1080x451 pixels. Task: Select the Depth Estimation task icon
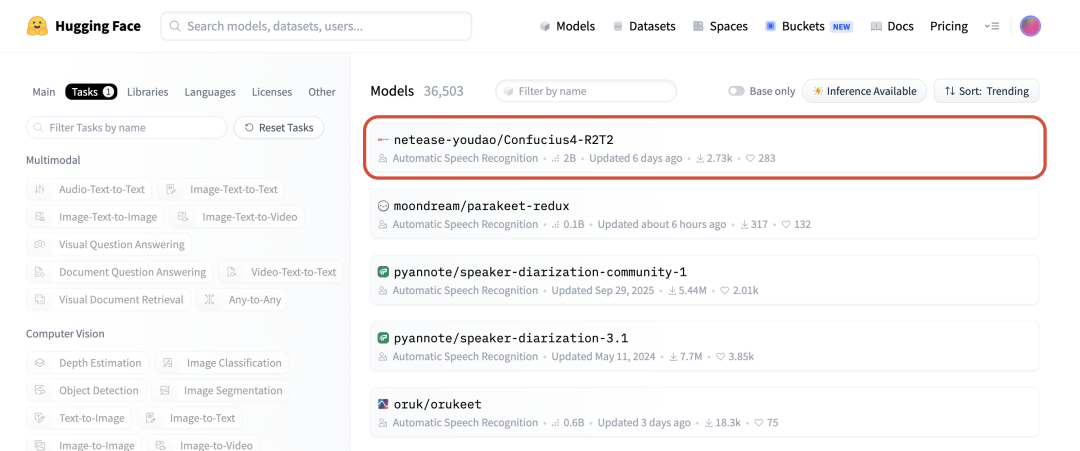tap(40, 363)
